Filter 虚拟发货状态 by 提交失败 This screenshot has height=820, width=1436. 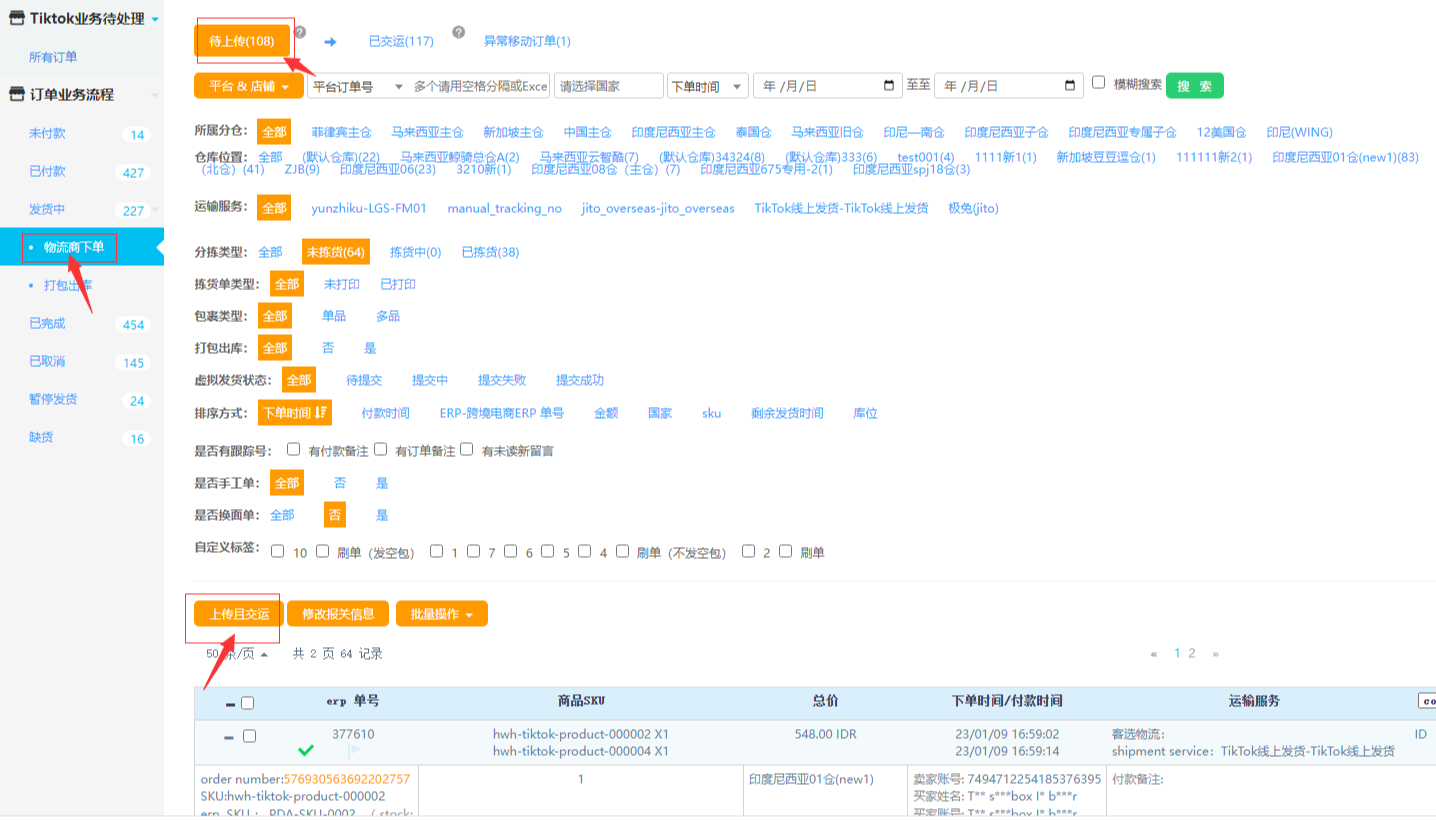click(x=502, y=380)
